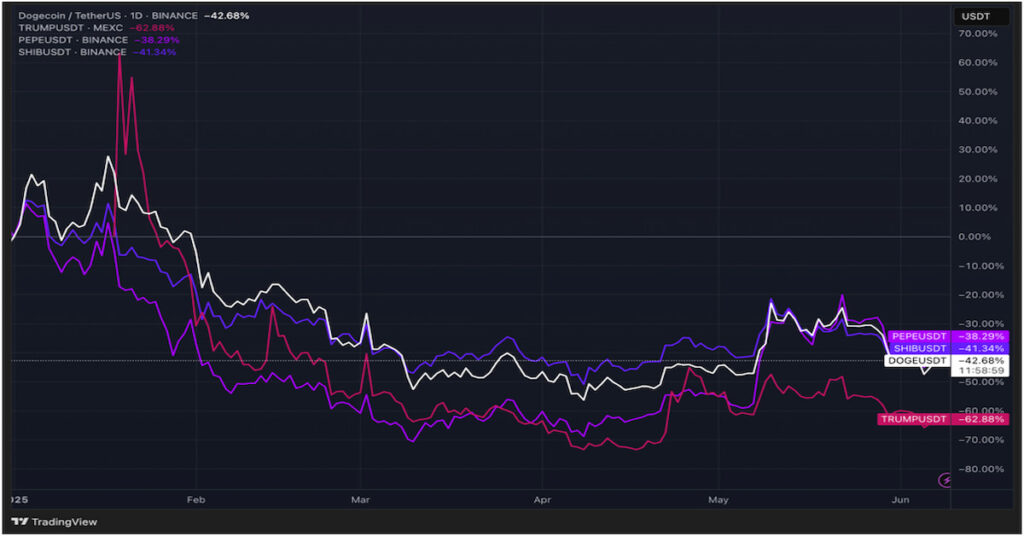Click the Apr label on time axis
This screenshot has width=1024, height=536.
pyautogui.click(x=542, y=500)
